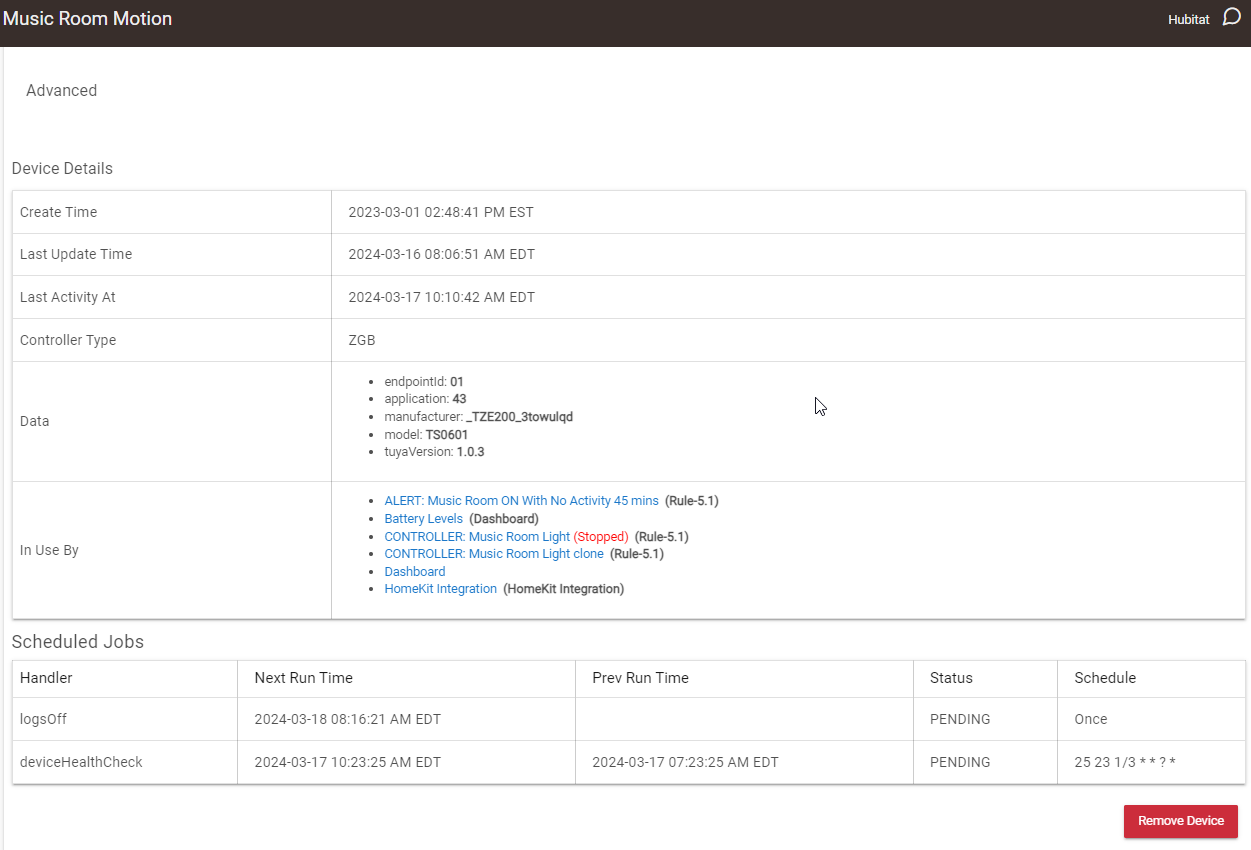Click the deviceHealthCheck cron schedule text
This screenshot has height=850, width=1251.
pos(1124,762)
